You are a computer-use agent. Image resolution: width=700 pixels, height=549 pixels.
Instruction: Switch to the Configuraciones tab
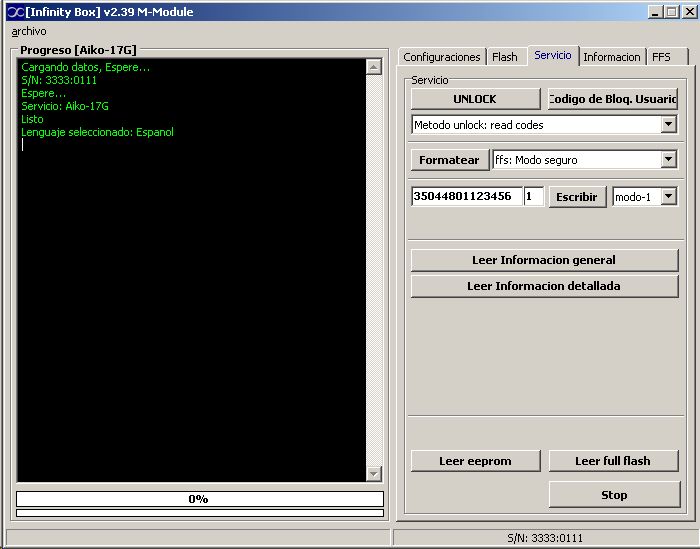[442, 57]
